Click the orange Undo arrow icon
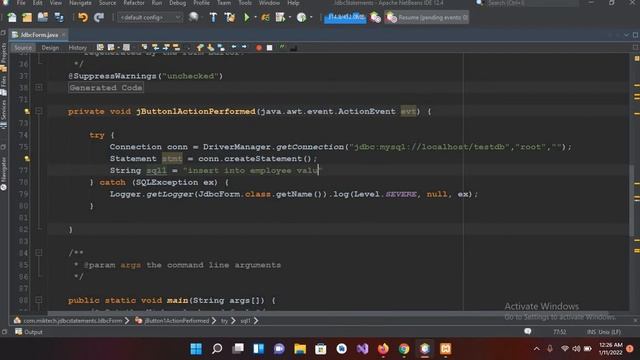This screenshot has width=640, height=360. [x=83, y=17]
